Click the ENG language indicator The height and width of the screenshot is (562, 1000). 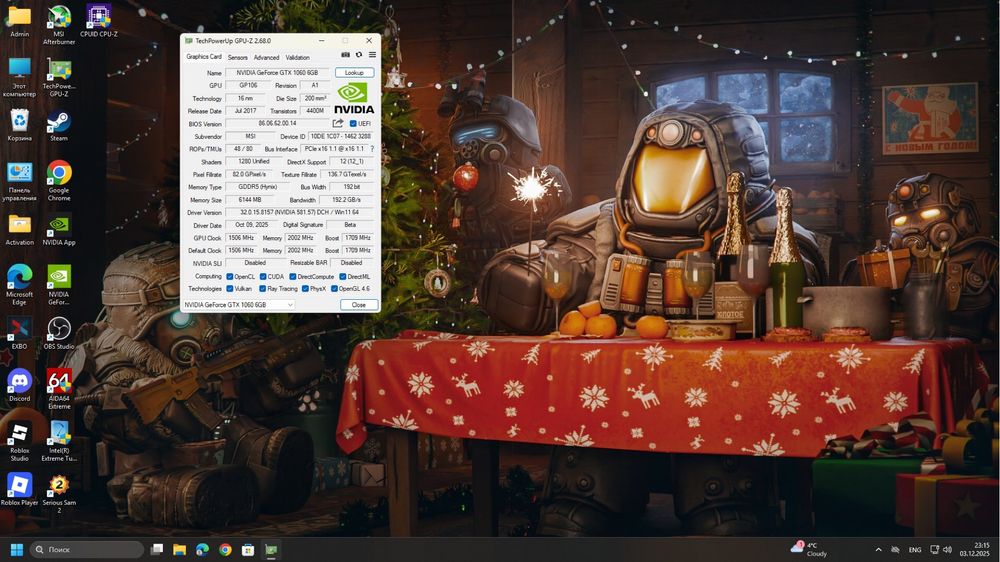click(915, 549)
